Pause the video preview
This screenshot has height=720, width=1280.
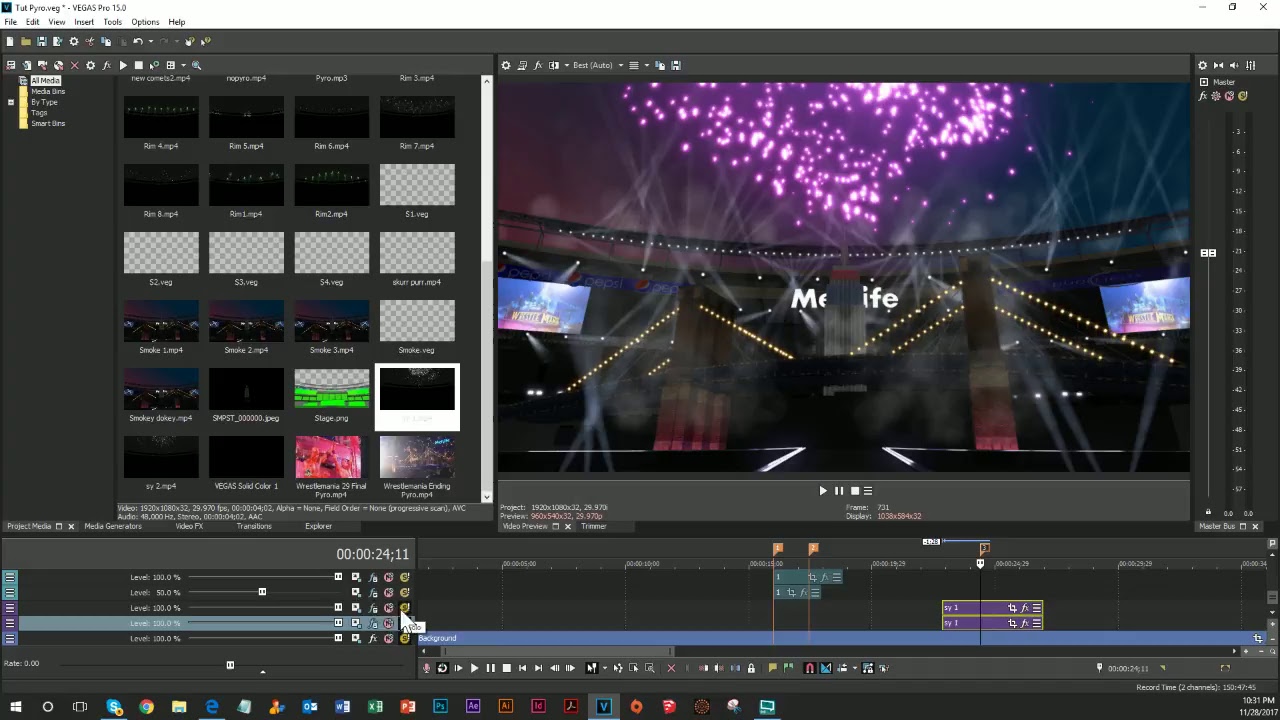(x=838, y=491)
